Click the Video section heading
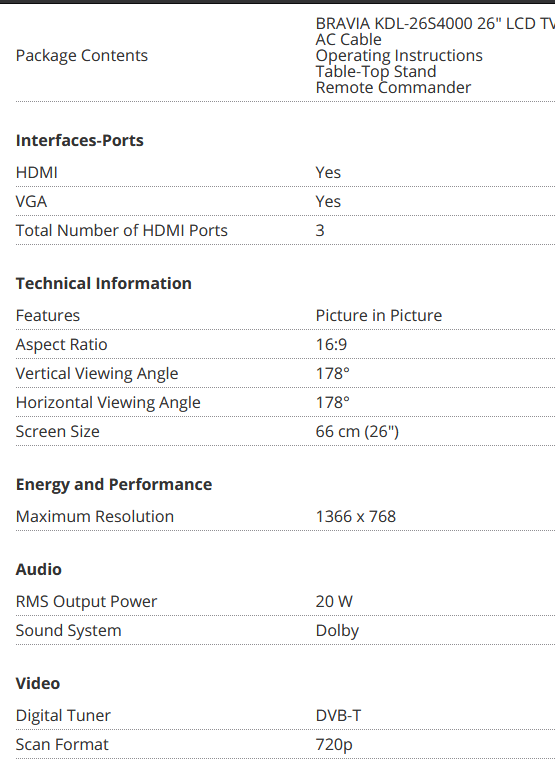 tap(38, 683)
